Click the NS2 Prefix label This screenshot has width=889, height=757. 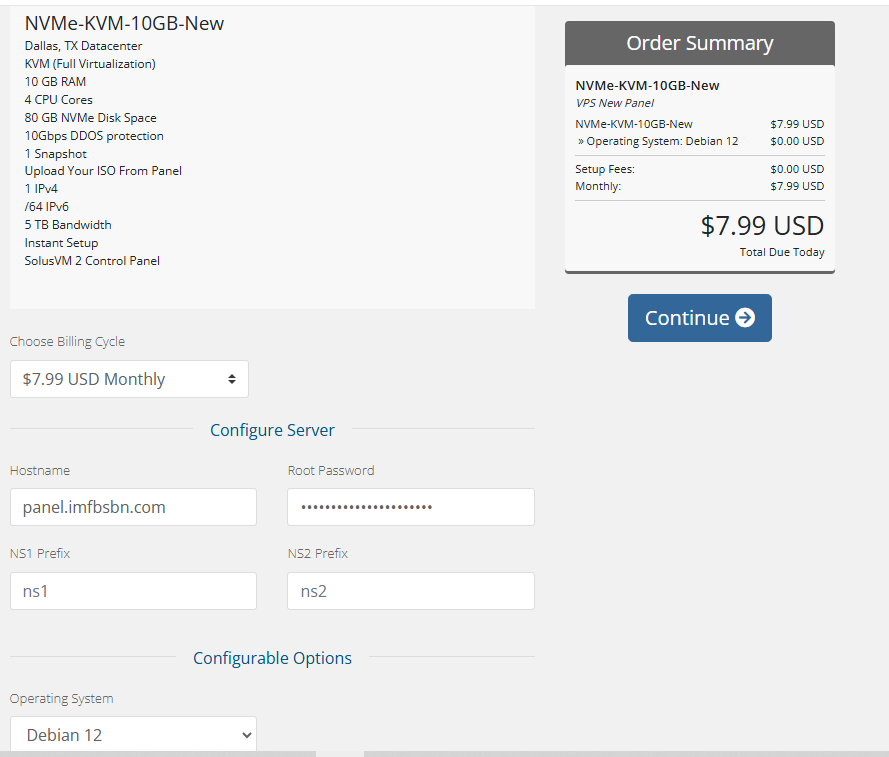click(318, 553)
